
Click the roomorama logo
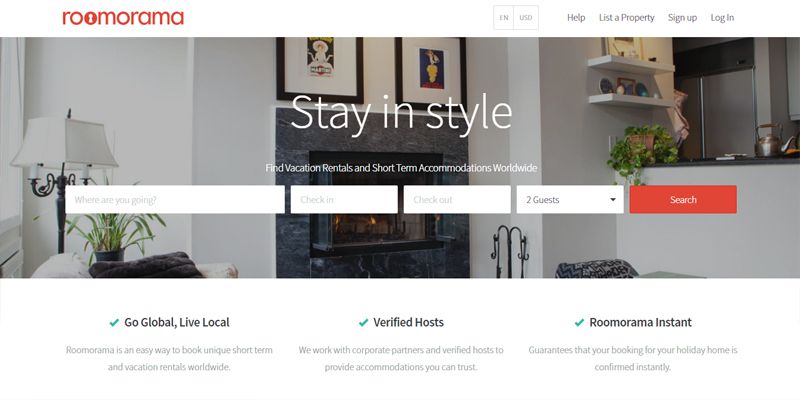tap(123, 18)
